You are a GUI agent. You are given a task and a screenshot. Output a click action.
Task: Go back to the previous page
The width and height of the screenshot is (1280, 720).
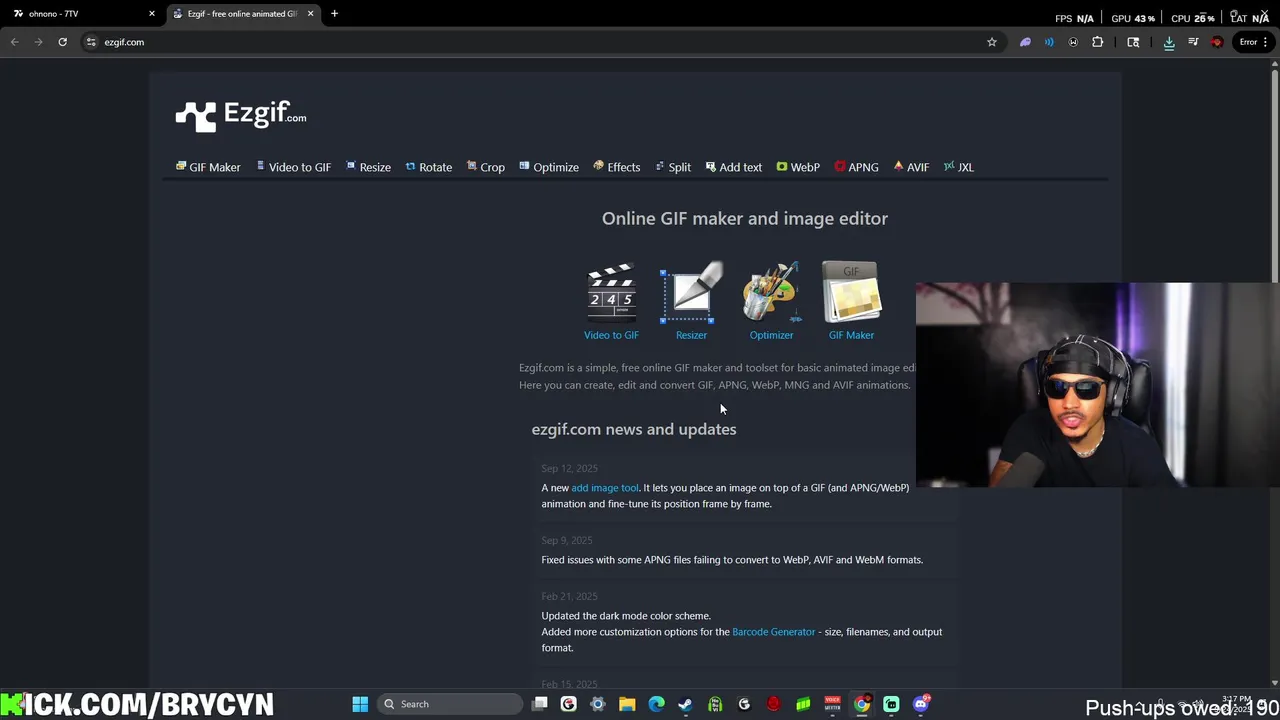coord(14,42)
